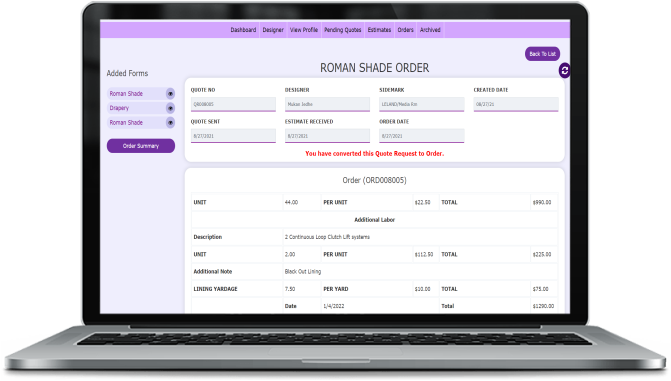The image size is (671, 381).
Task: Open the Archived section
Action: pos(430,30)
